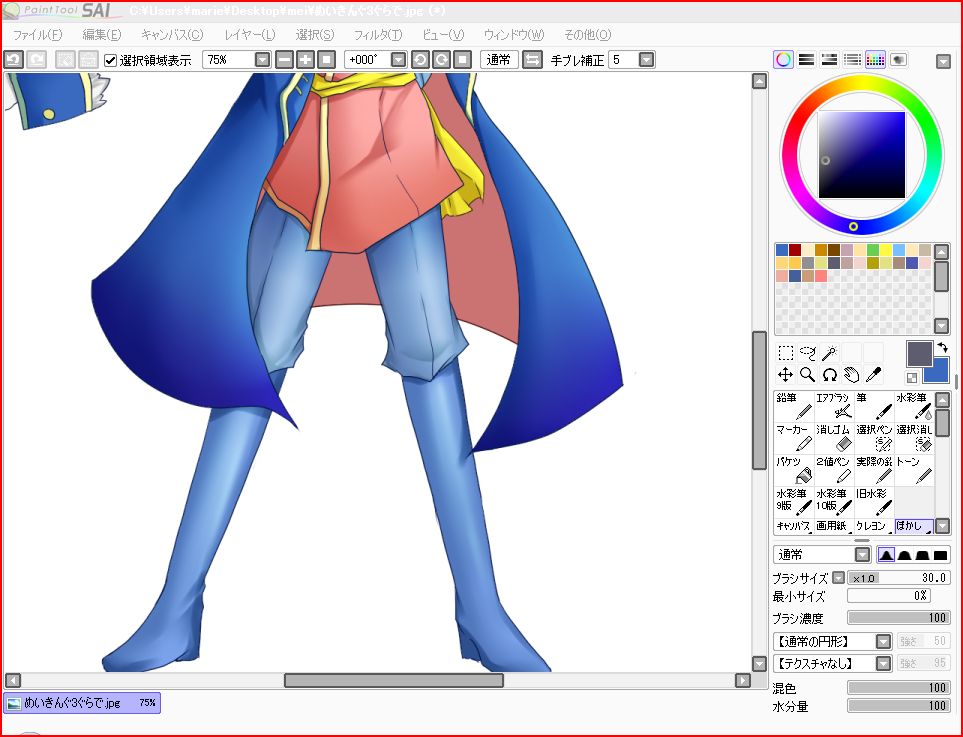
Task: Click the redo arrow icon in toolbar
Action: coord(37,60)
